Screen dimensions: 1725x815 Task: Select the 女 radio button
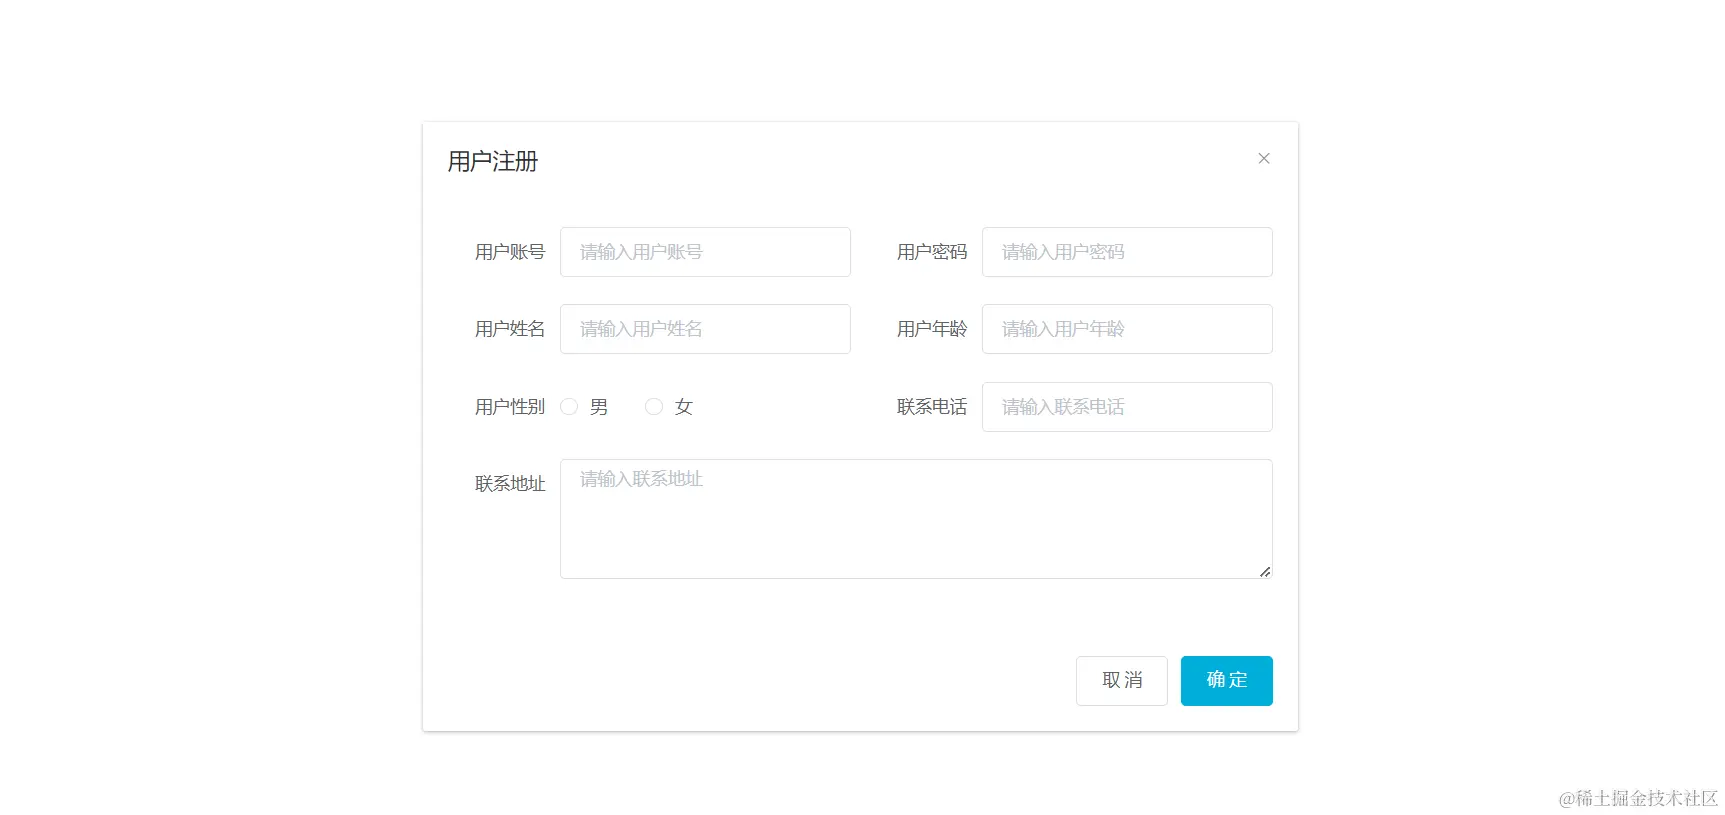654,407
